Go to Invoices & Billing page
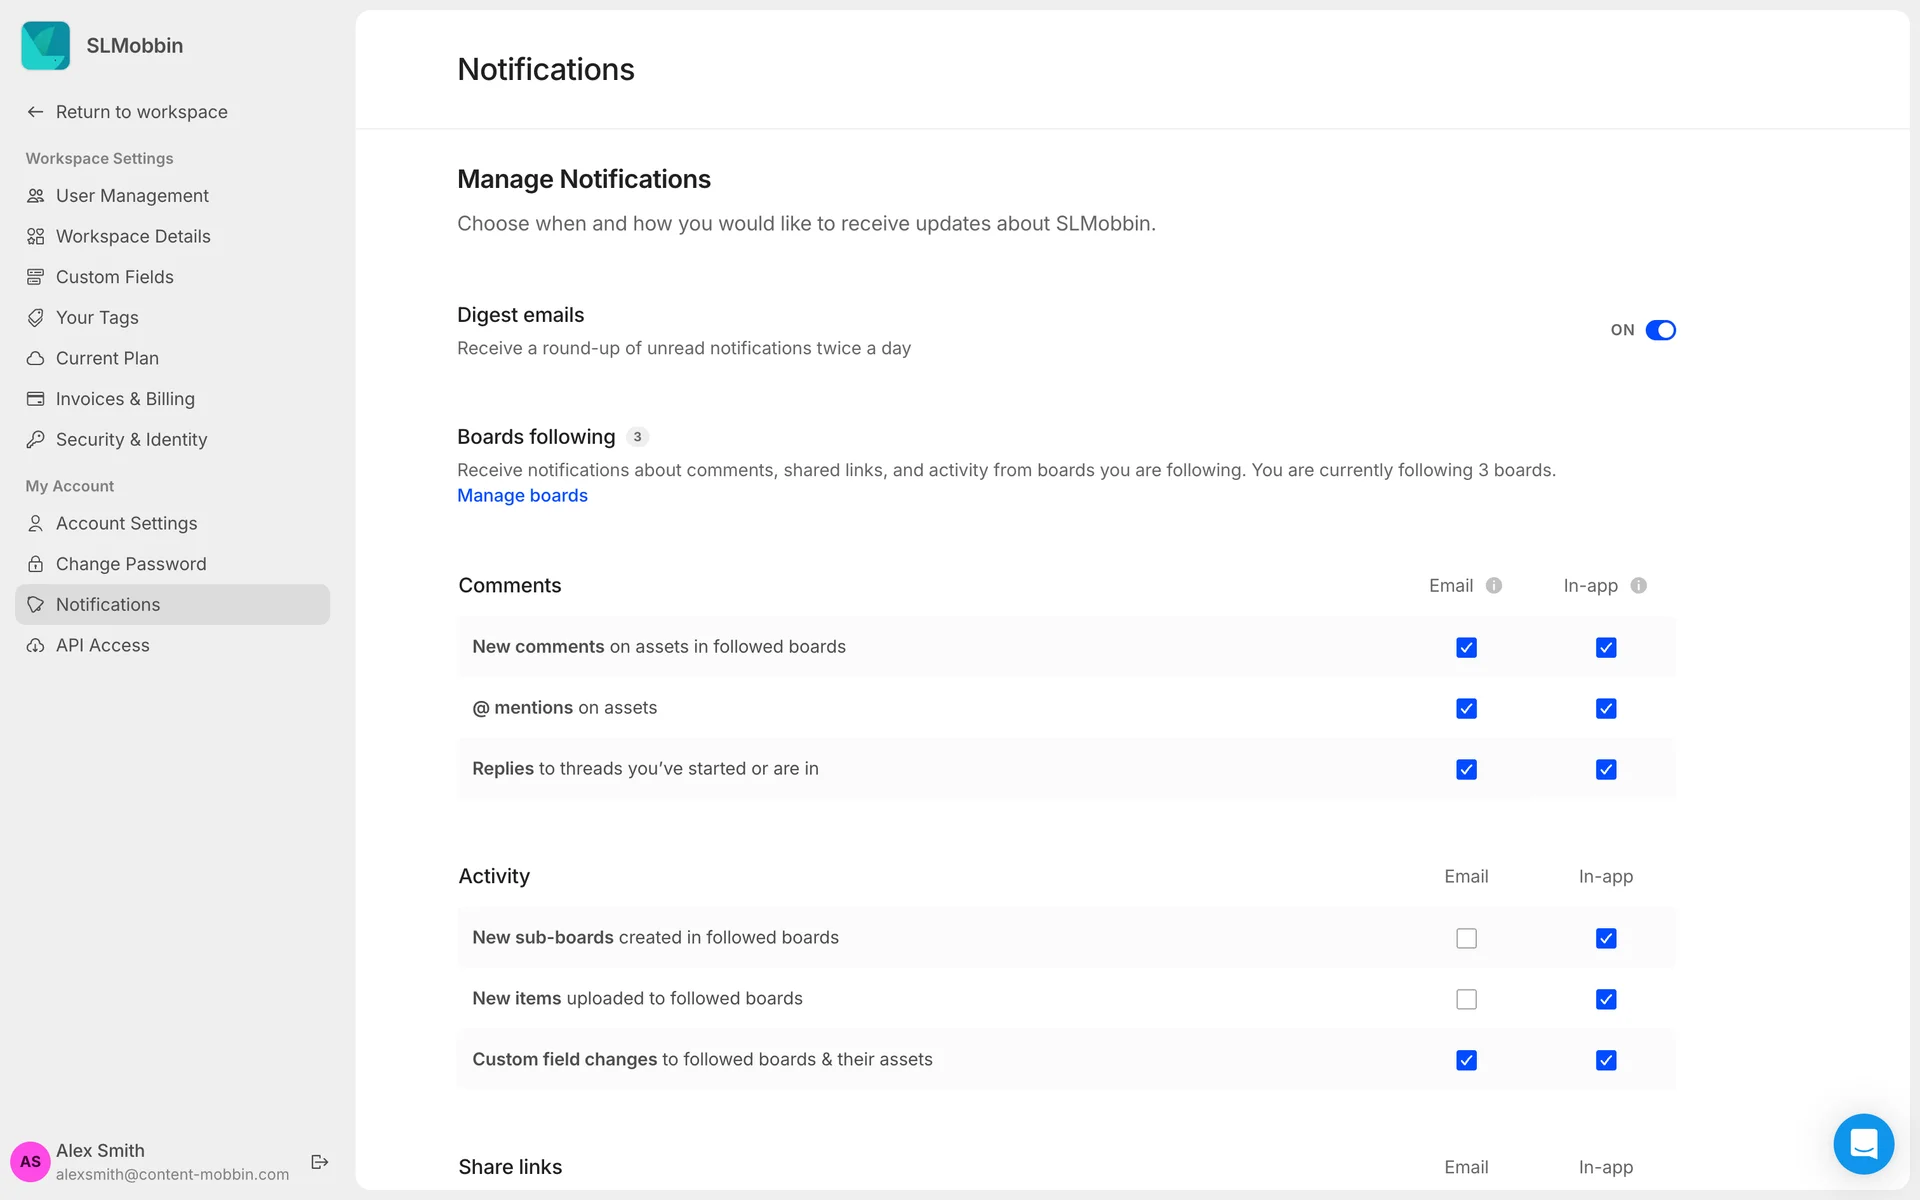The image size is (1920, 1200). click(125, 399)
